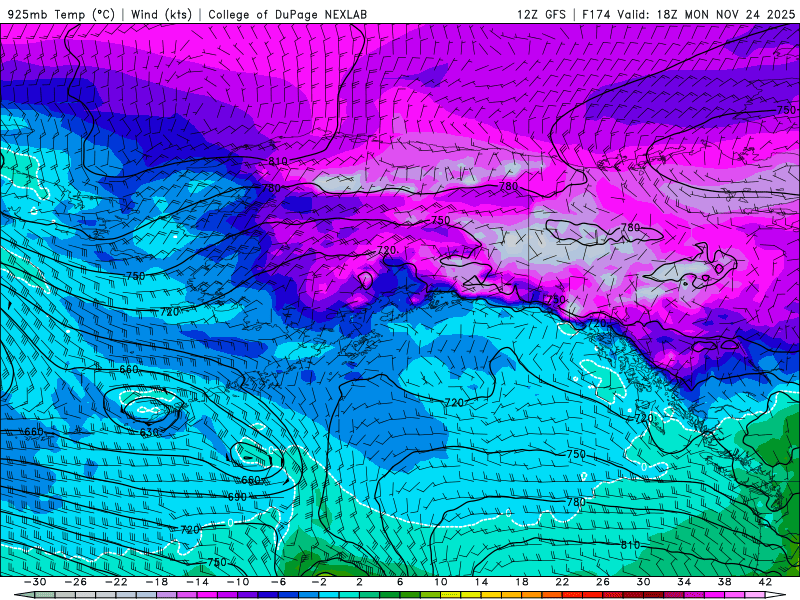The height and width of the screenshot is (600, 800).
Task: Click the positive 14 colorbar scale label
Action: pyautogui.click(x=481, y=582)
